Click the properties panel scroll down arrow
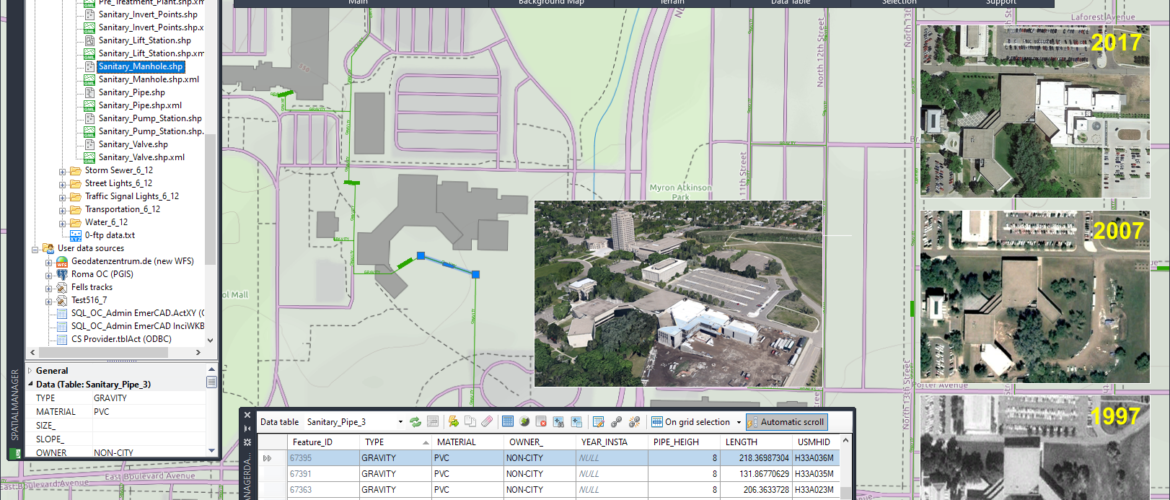This screenshot has height=500, width=1170. tap(212, 451)
